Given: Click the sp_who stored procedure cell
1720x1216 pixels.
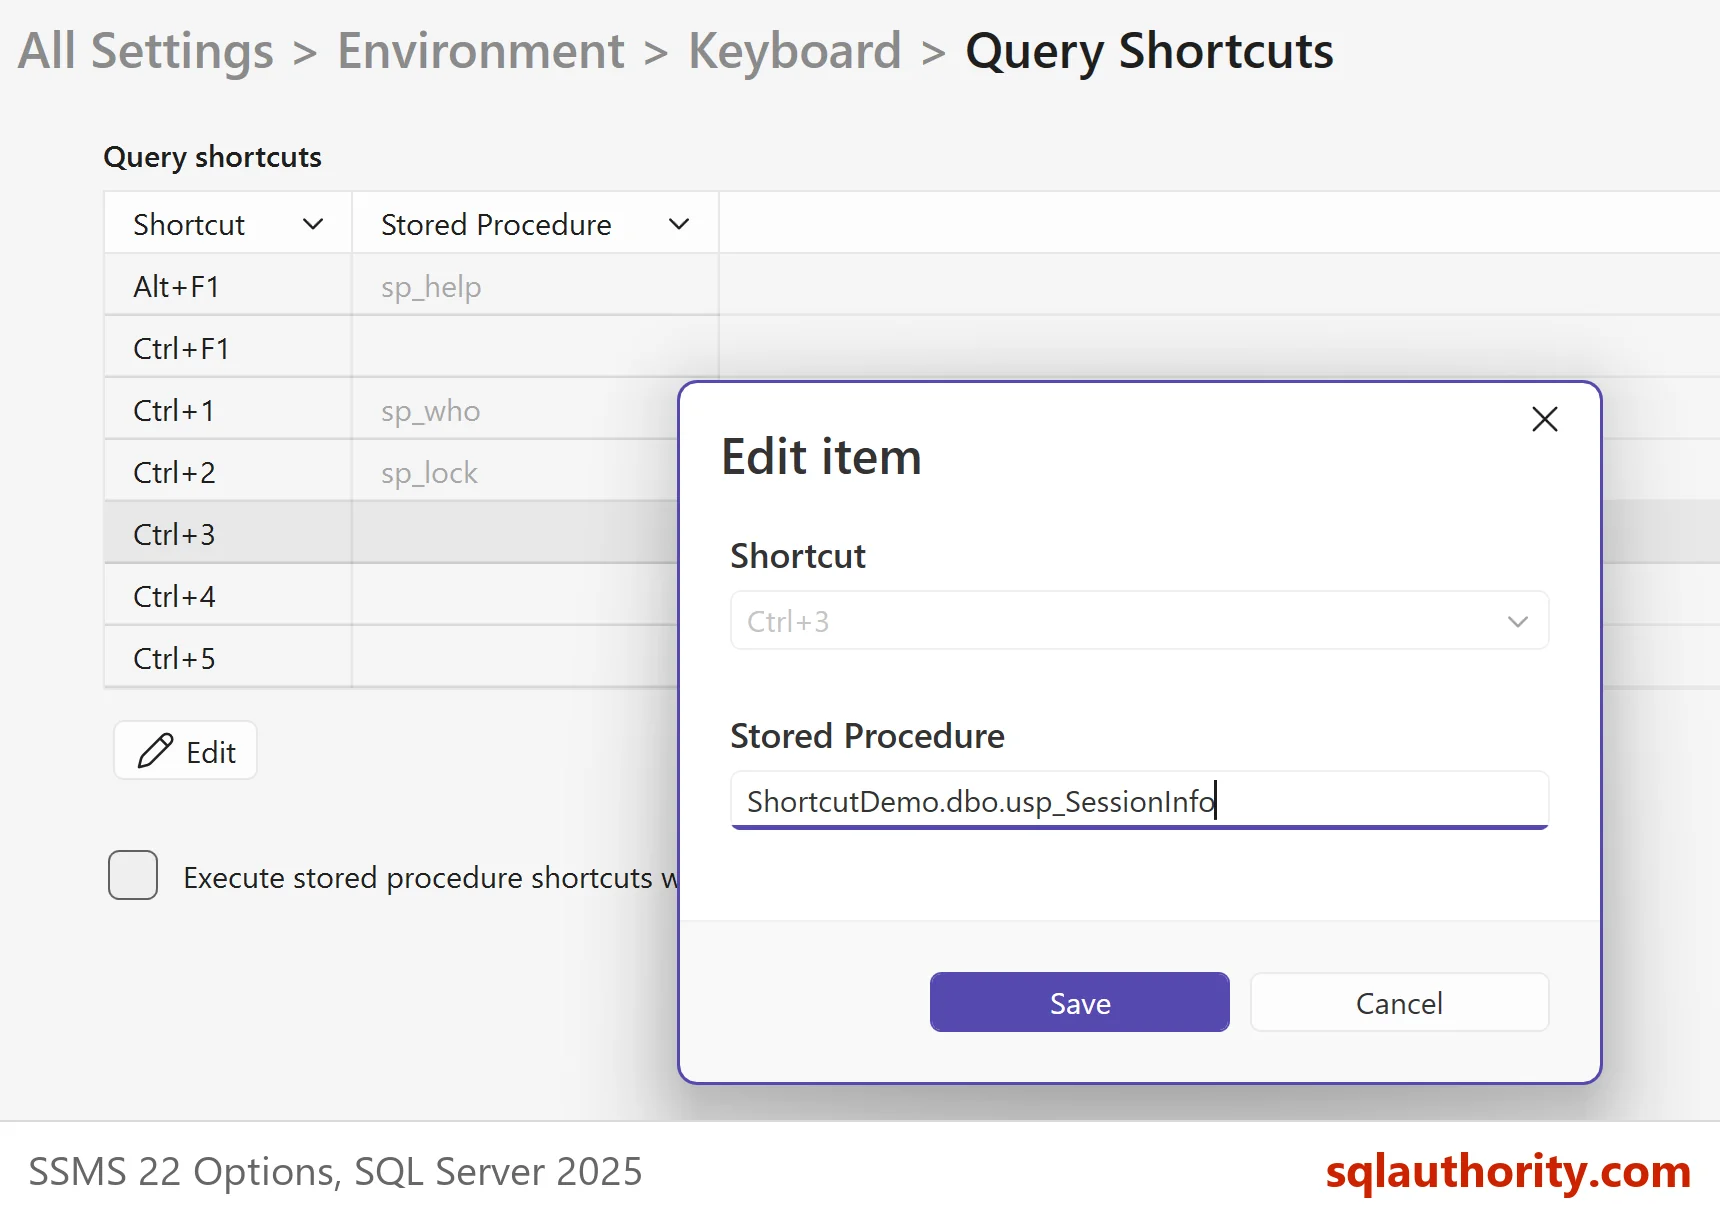Looking at the screenshot, I should click(516, 410).
